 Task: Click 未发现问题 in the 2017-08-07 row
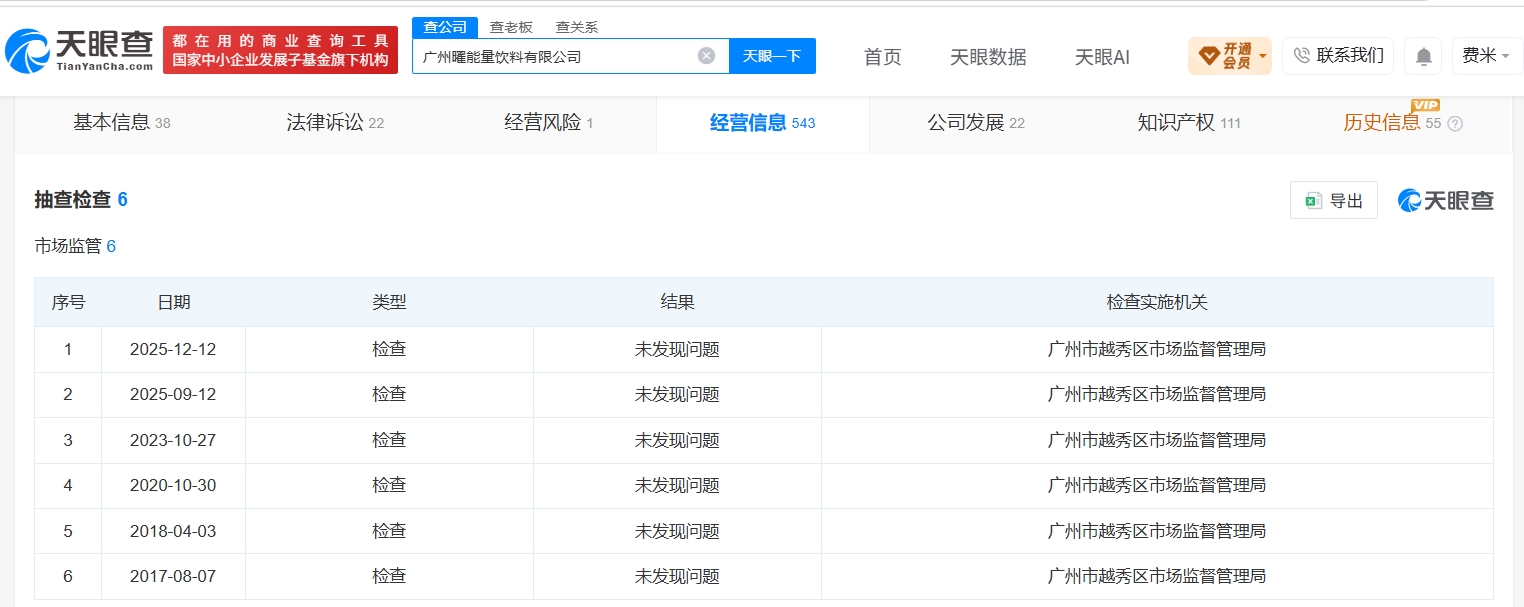click(x=677, y=576)
